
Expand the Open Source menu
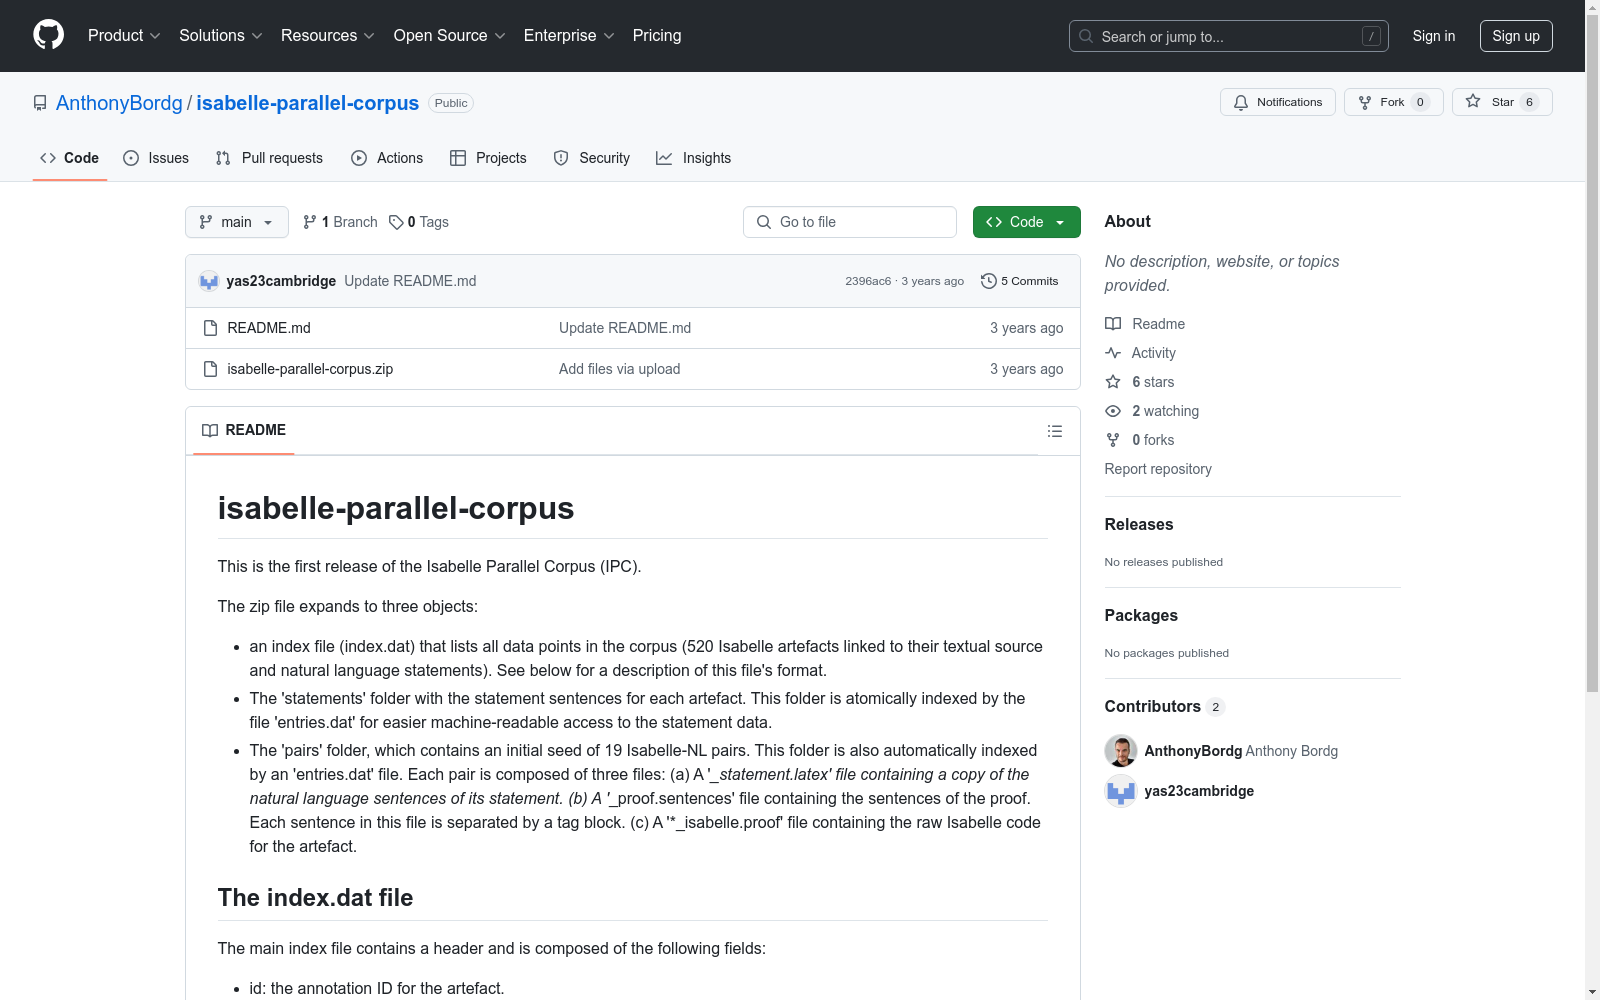450,36
